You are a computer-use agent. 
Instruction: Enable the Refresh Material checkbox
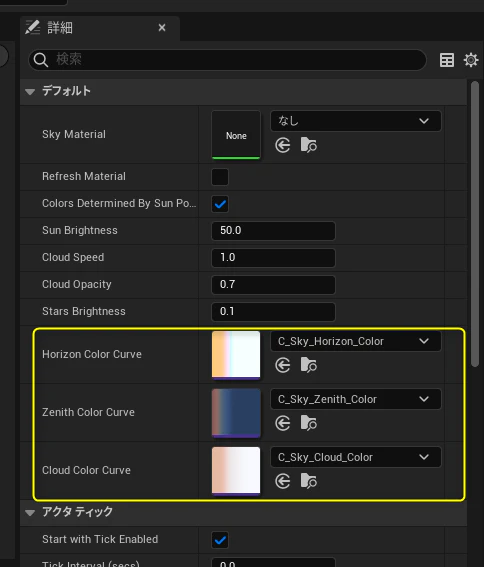[x=220, y=177]
